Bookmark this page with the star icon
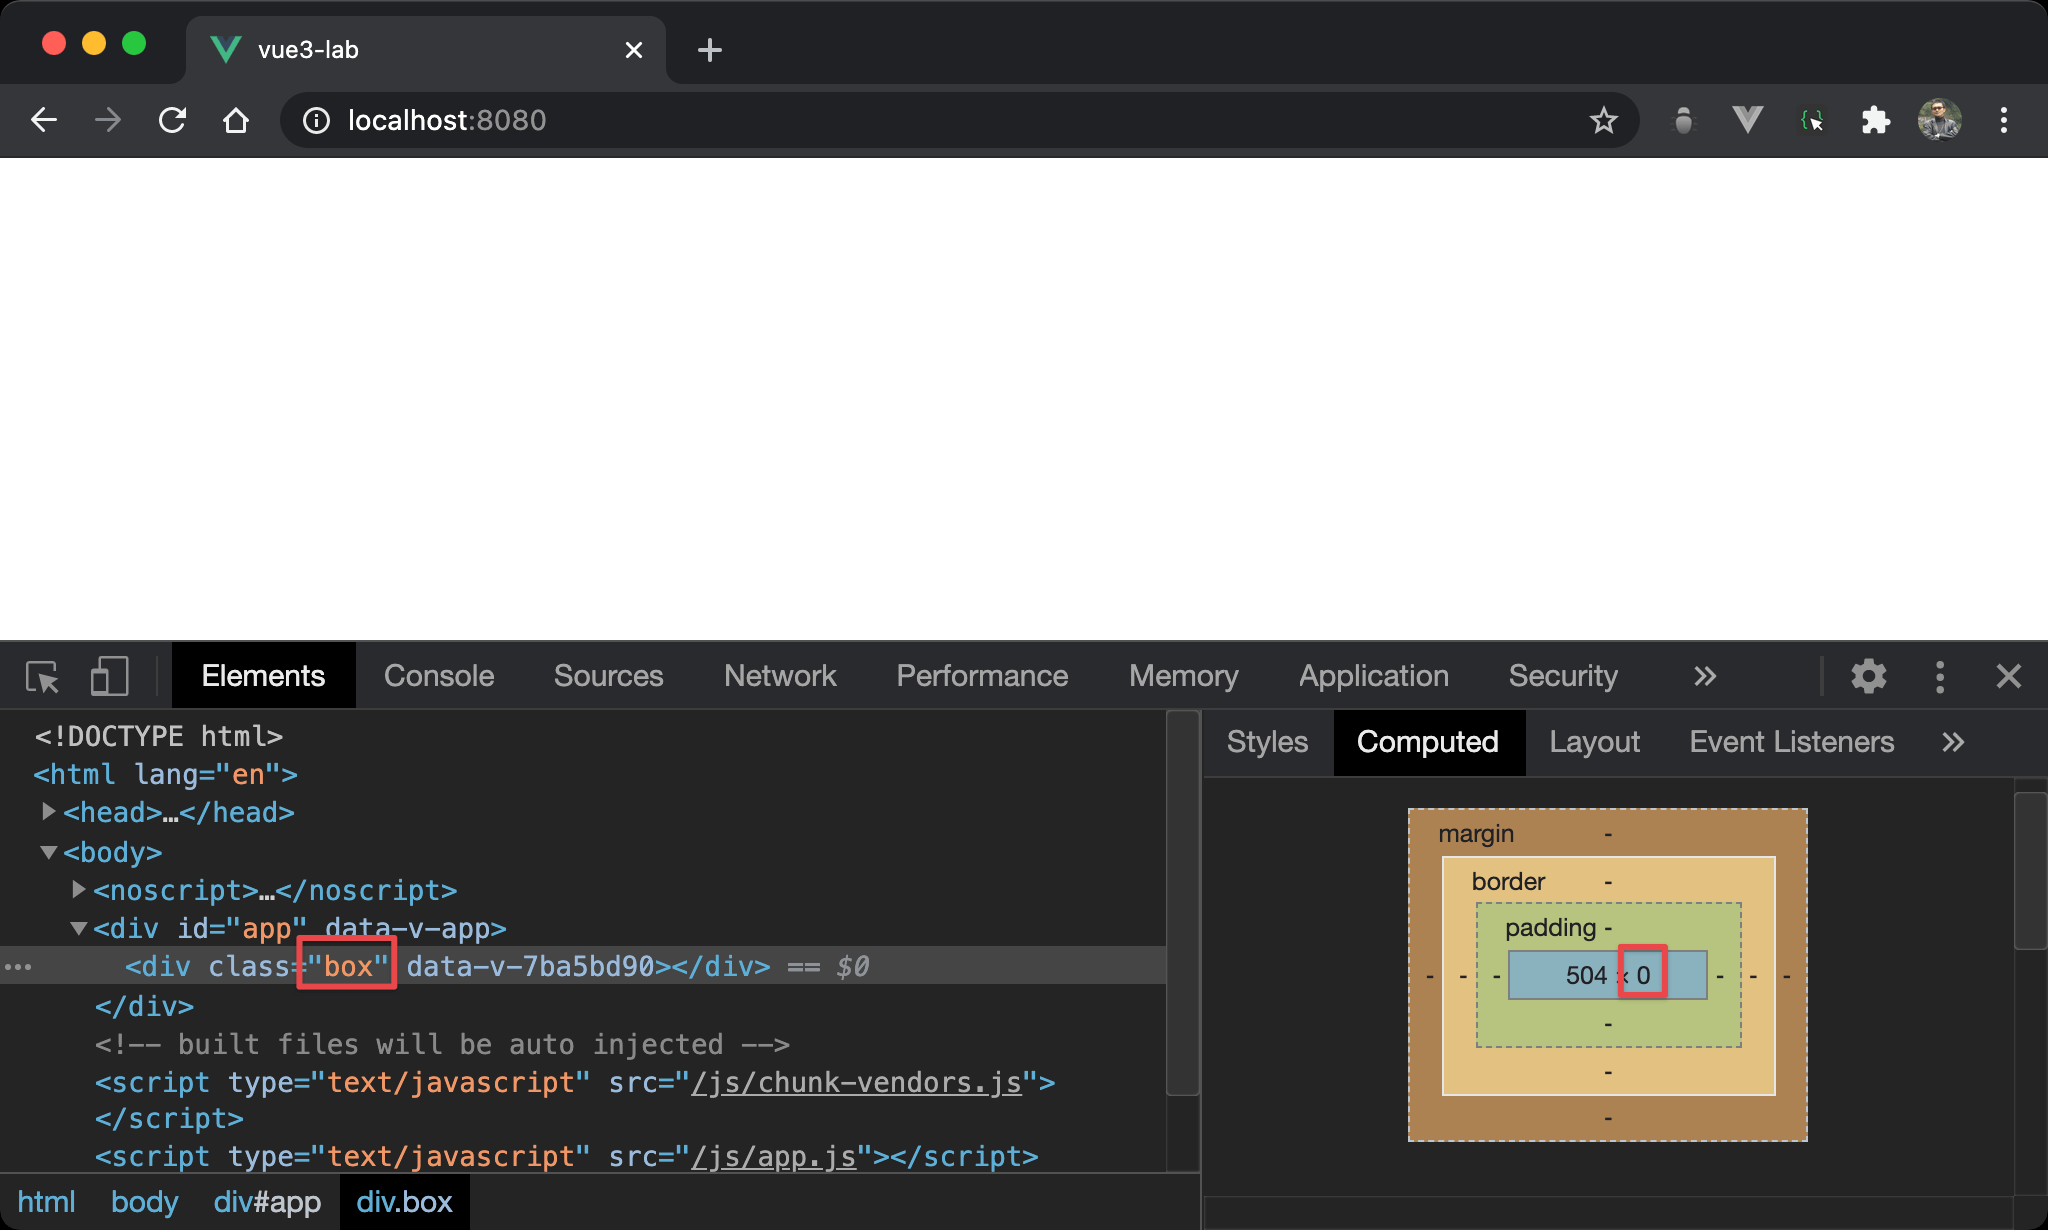The height and width of the screenshot is (1230, 2048). (x=1603, y=121)
